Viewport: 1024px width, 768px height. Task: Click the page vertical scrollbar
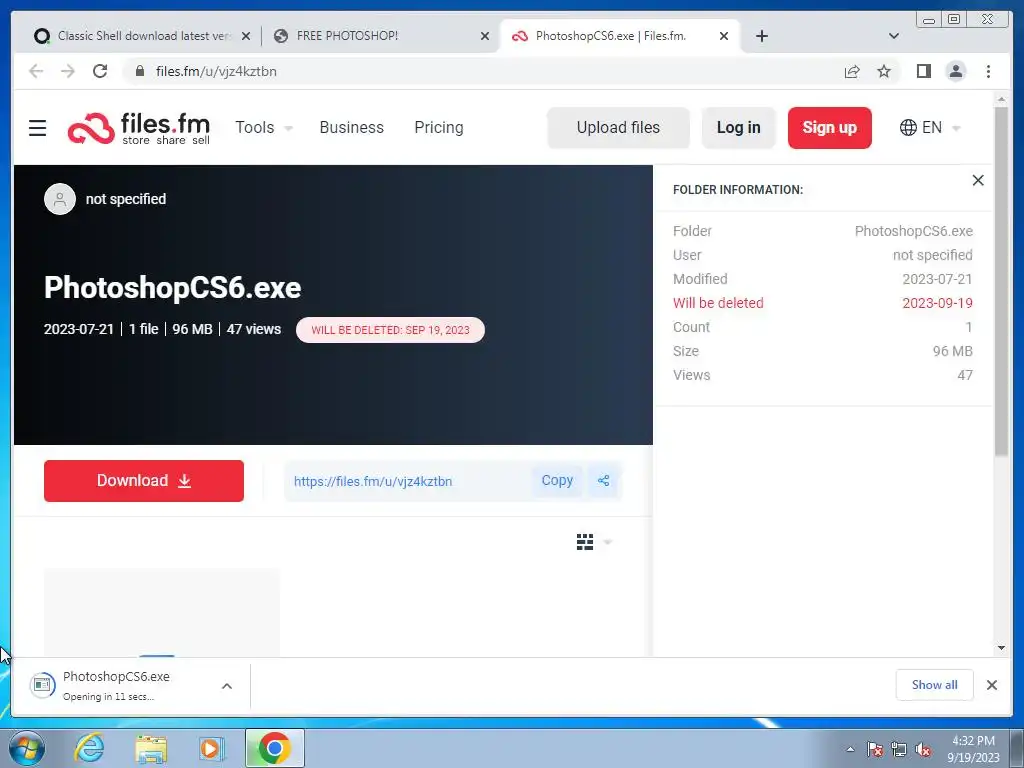pos(1001,281)
